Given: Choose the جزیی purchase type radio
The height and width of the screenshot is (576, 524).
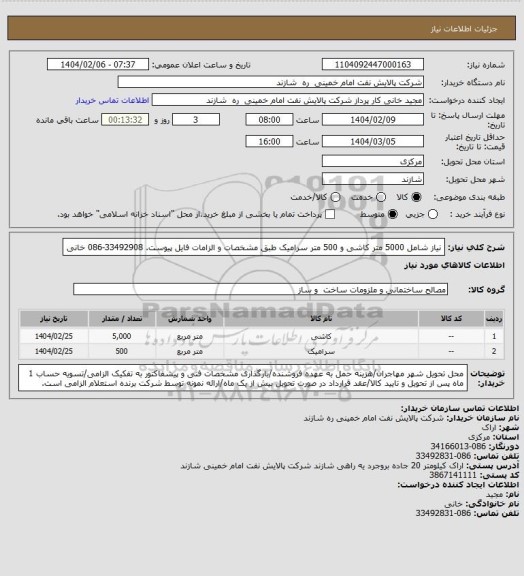Looking at the screenshot, I should [433, 214].
